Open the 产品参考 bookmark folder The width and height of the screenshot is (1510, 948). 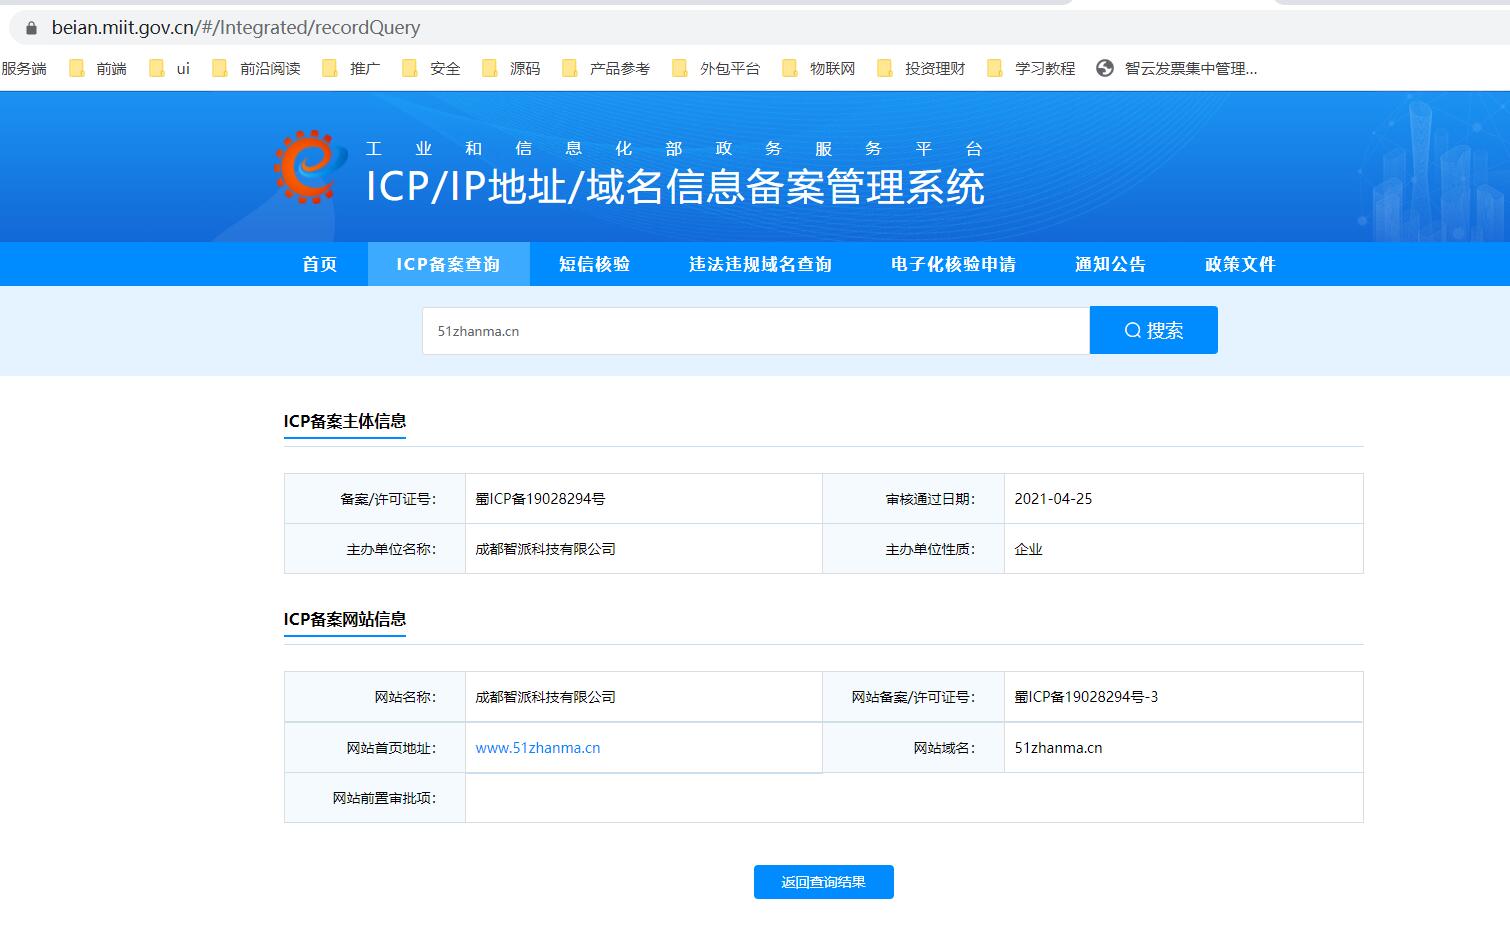click(x=606, y=68)
